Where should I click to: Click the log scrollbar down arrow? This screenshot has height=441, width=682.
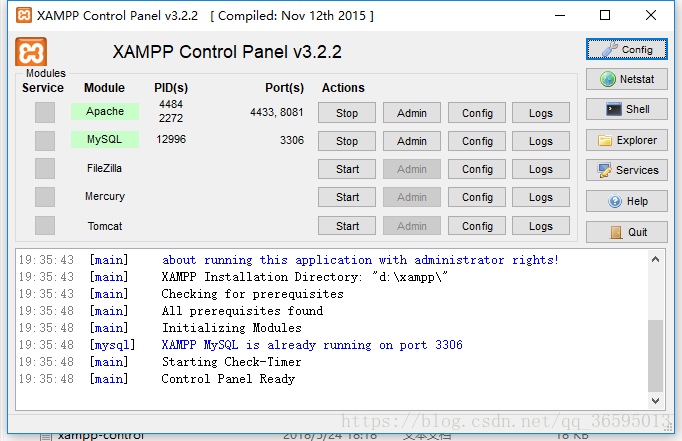click(x=655, y=401)
